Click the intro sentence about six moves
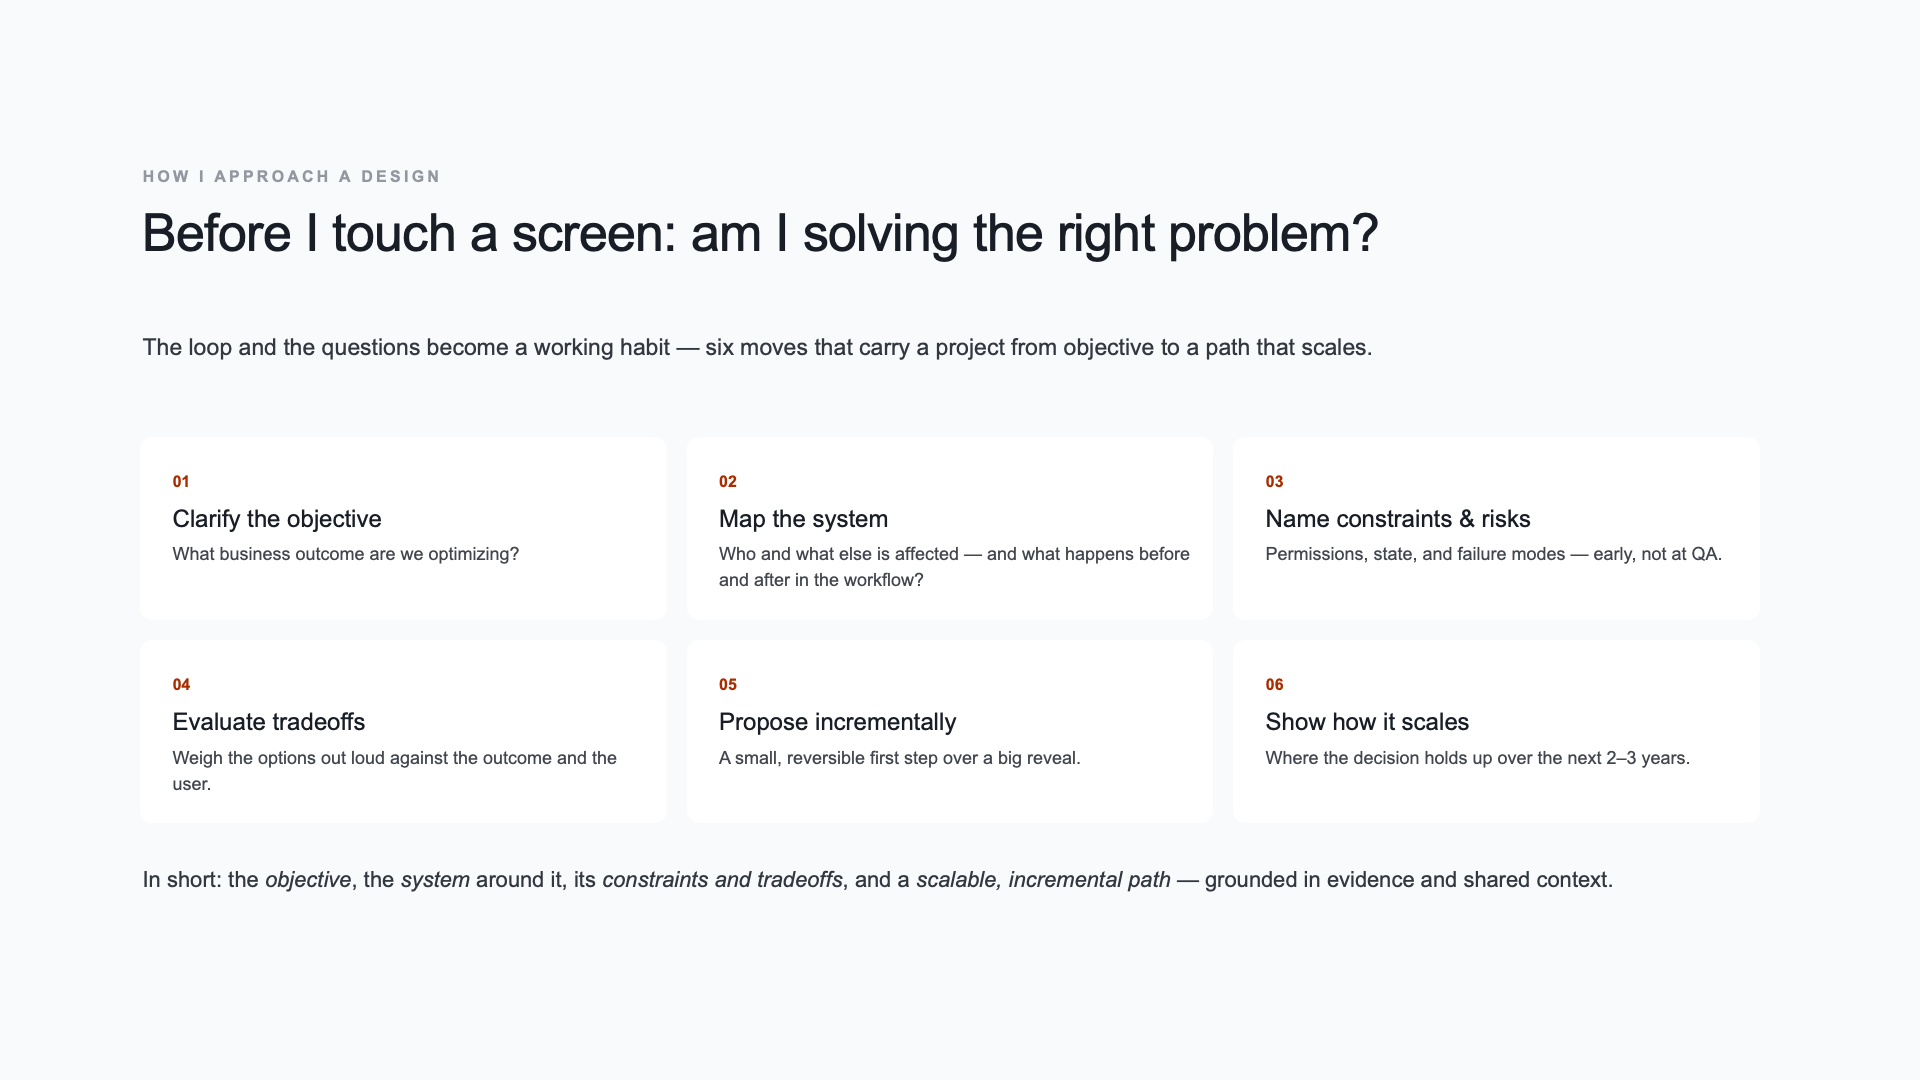The height and width of the screenshot is (1080, 1920). [757, 347]
